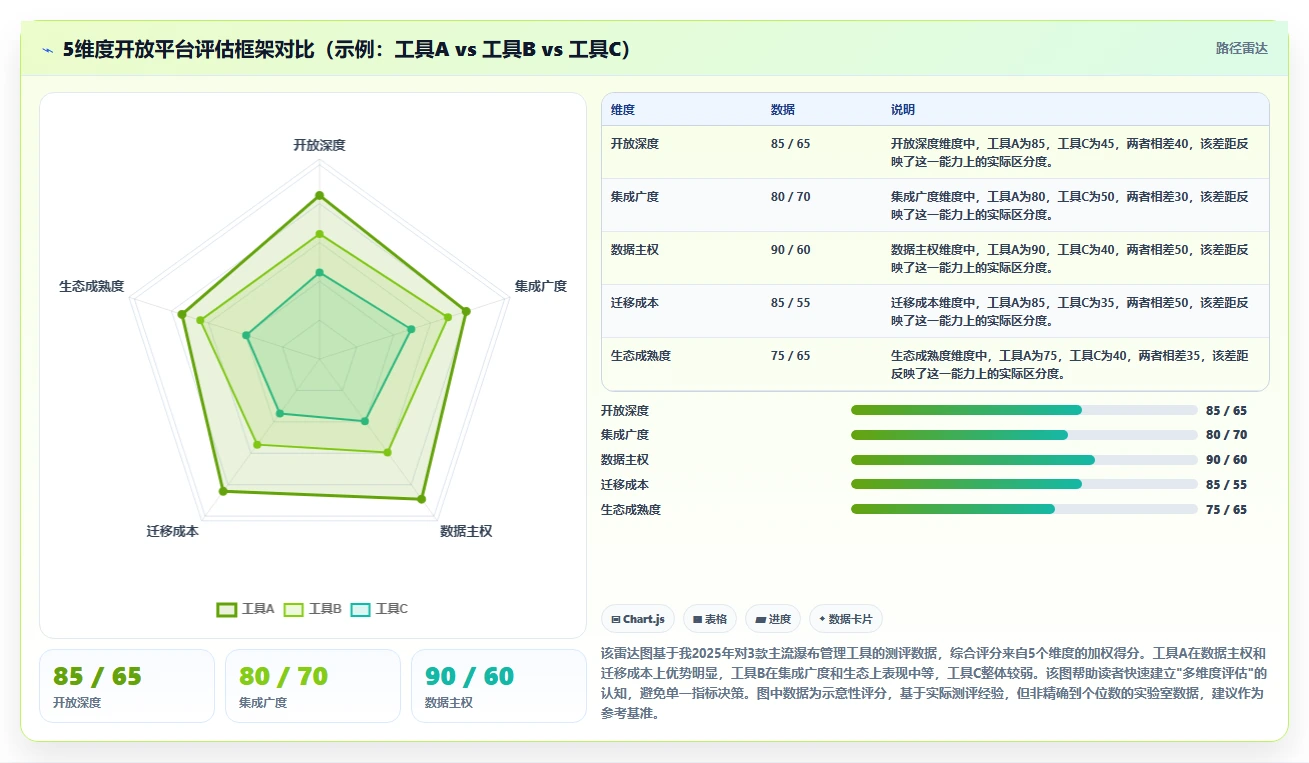Screen dimensions: 1309x763
Task: Click the lightning icon before the title
Action: tap(47, 50)
